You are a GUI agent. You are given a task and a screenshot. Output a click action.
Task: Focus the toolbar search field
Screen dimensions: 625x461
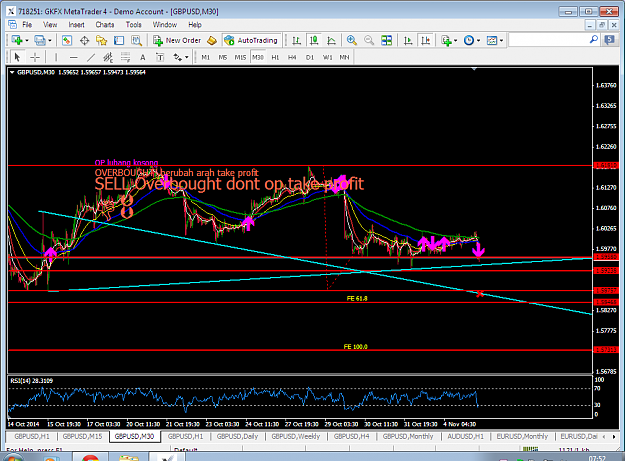[x=548, y=39]
